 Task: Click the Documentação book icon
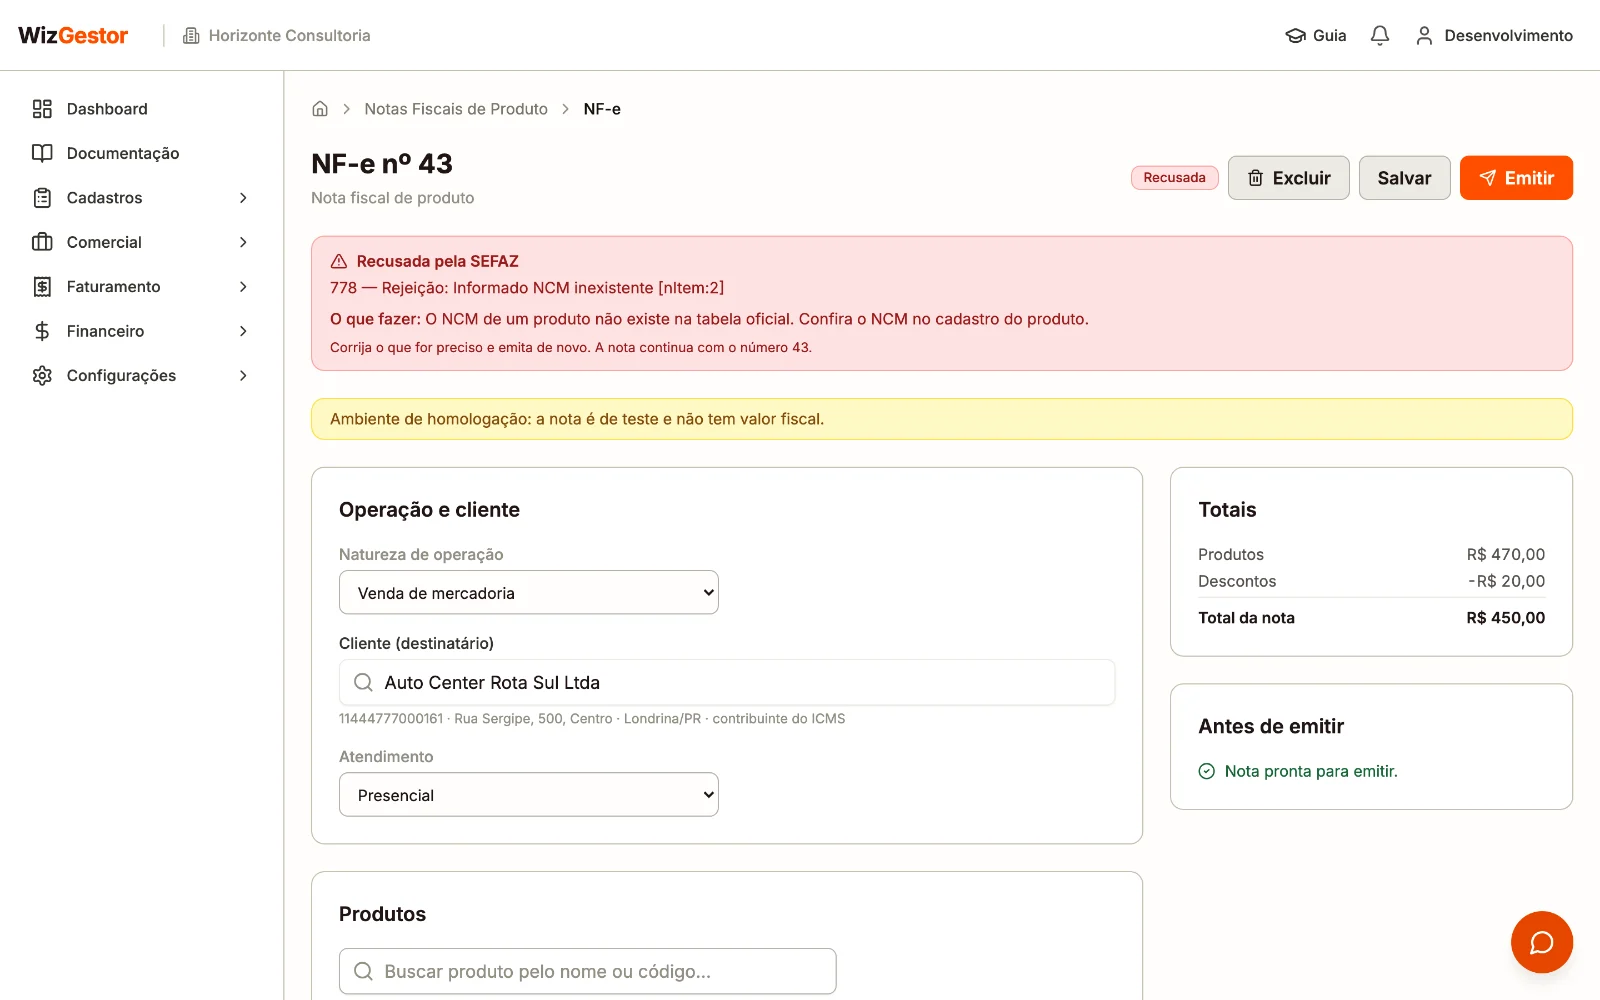(42, 153)
